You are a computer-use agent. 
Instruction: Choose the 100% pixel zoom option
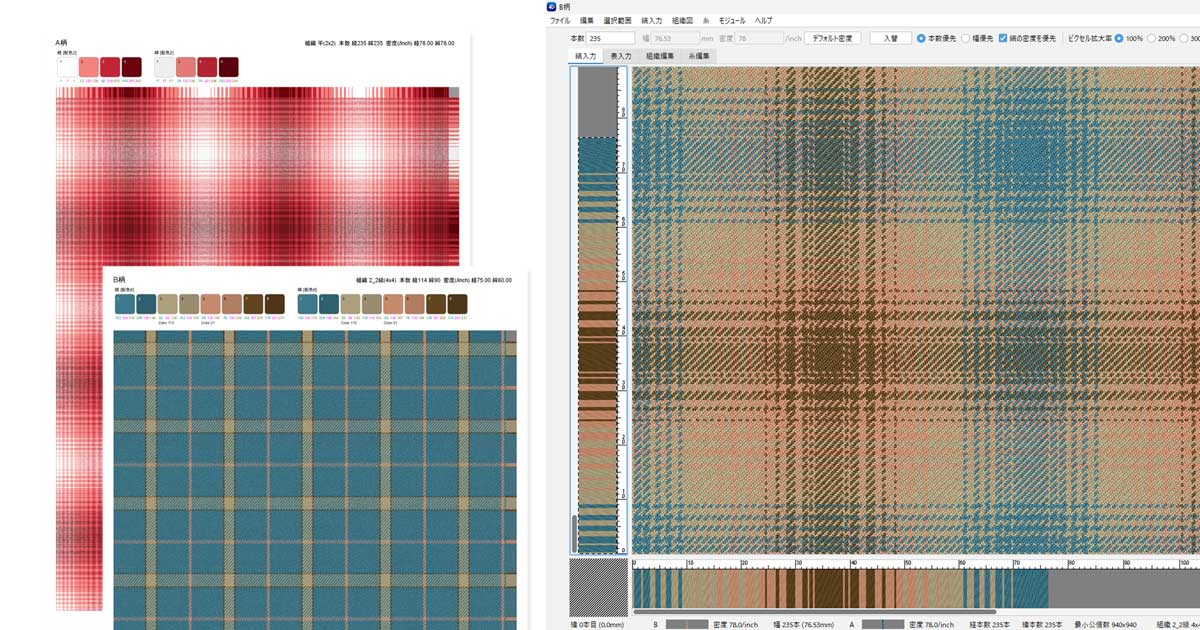point(1118,38)
